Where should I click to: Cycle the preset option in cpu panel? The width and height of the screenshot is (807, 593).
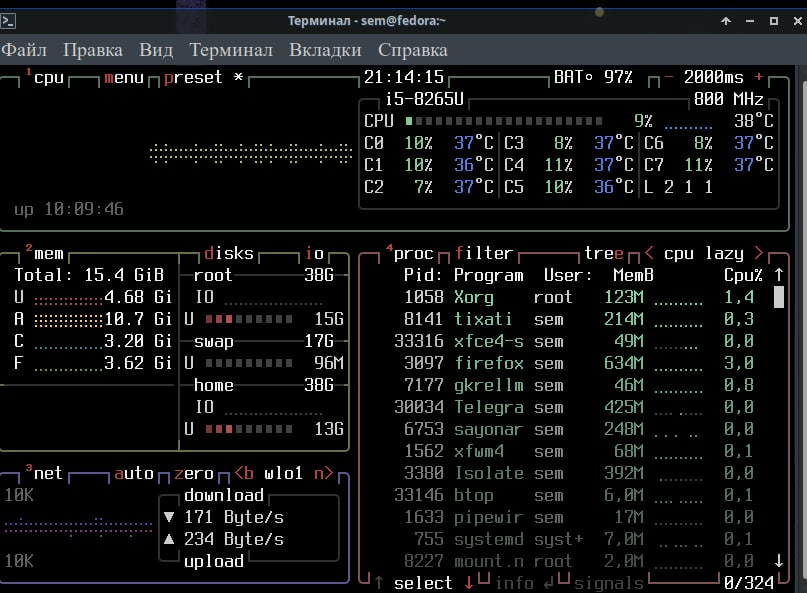193,77
